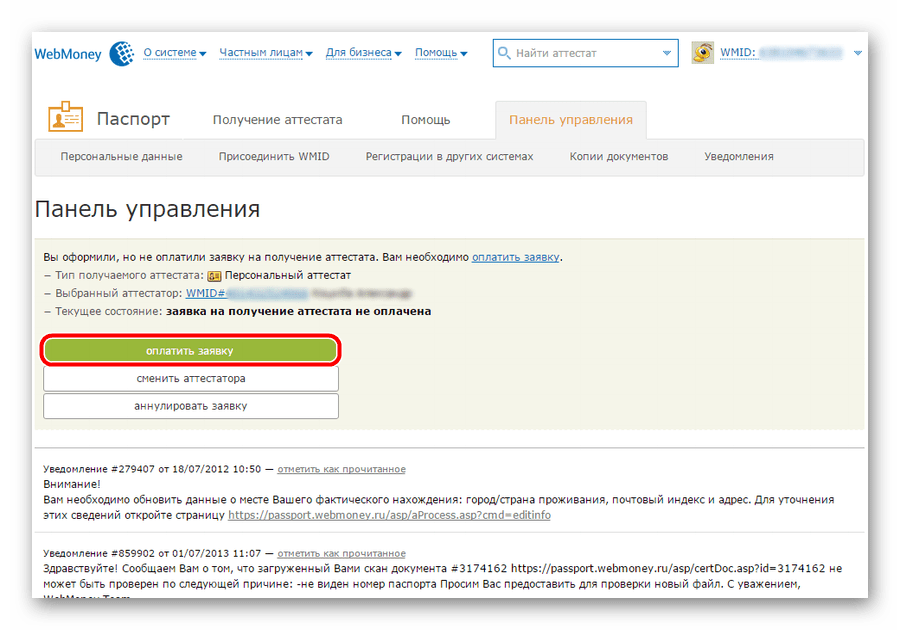Expand the 'Частным лицам' menu
Viewport: 900px width, 630px height.
point(266,53)
